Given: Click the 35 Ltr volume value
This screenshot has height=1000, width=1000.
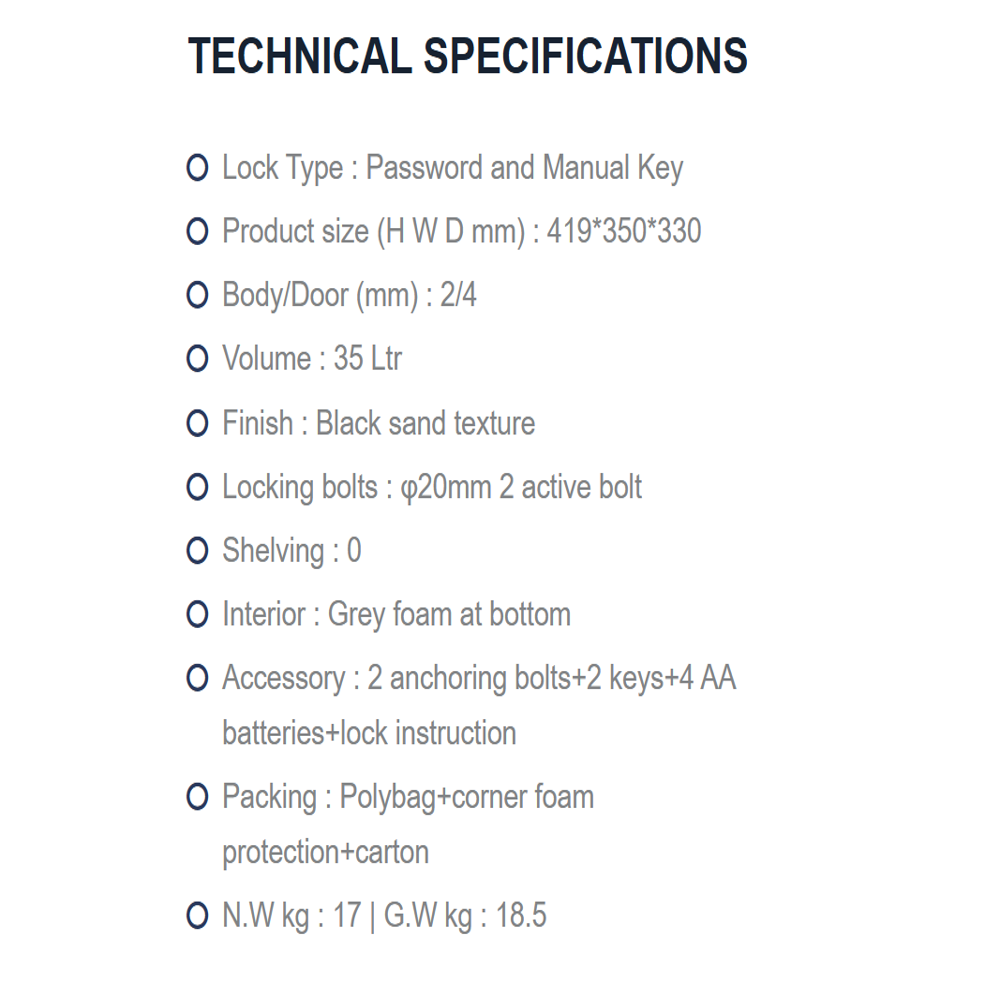Looking at the screenshot, I should [x=368, y=358].
